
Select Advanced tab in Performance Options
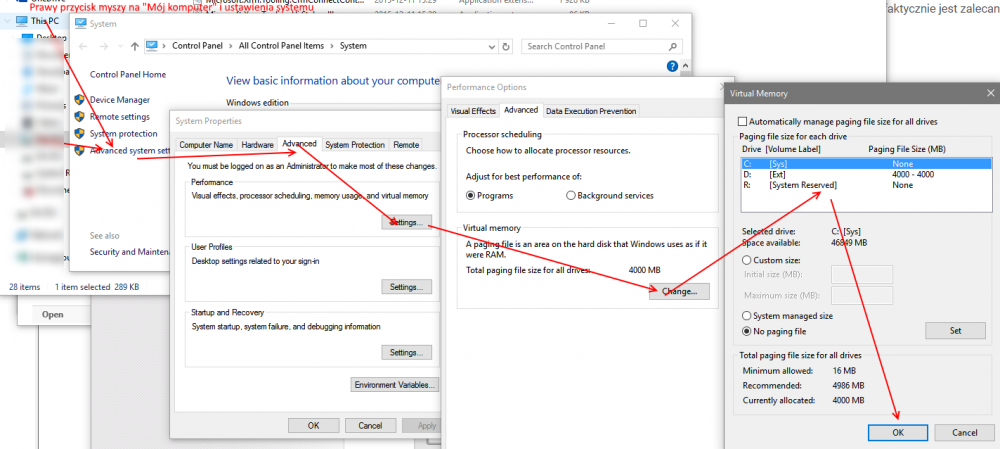pos(521,110)
